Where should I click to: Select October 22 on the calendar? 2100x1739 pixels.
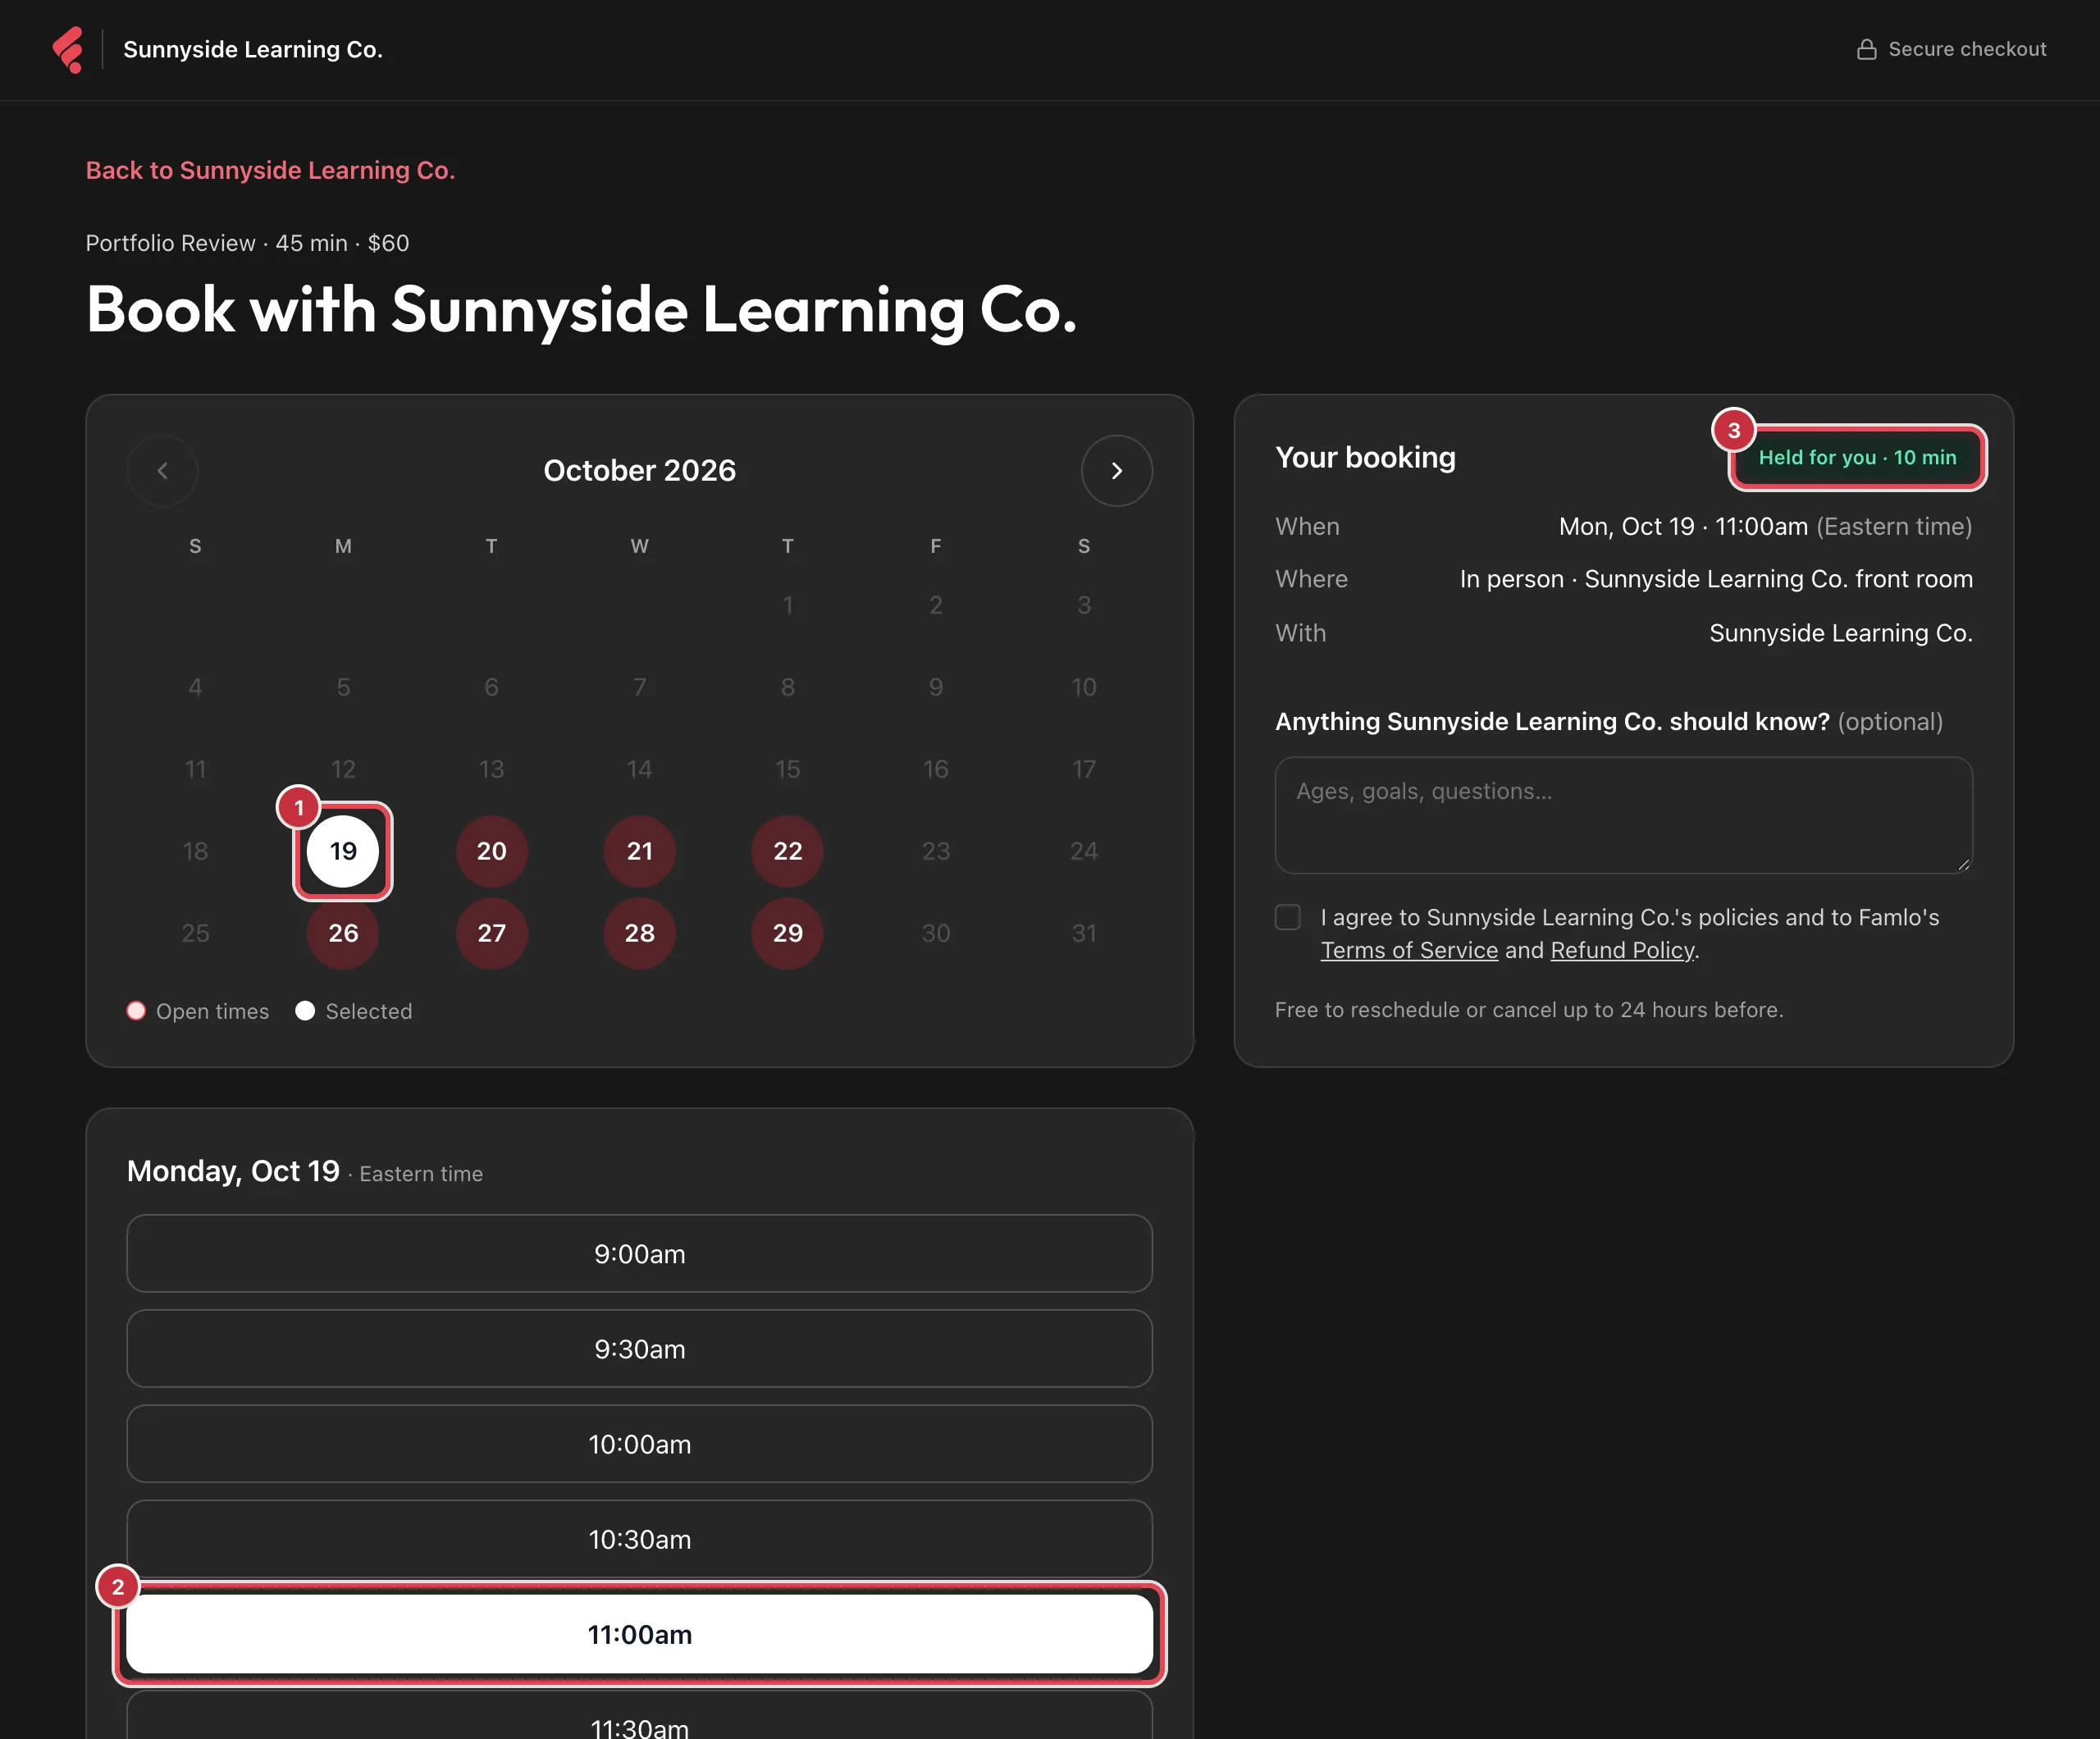pos(787,851)
